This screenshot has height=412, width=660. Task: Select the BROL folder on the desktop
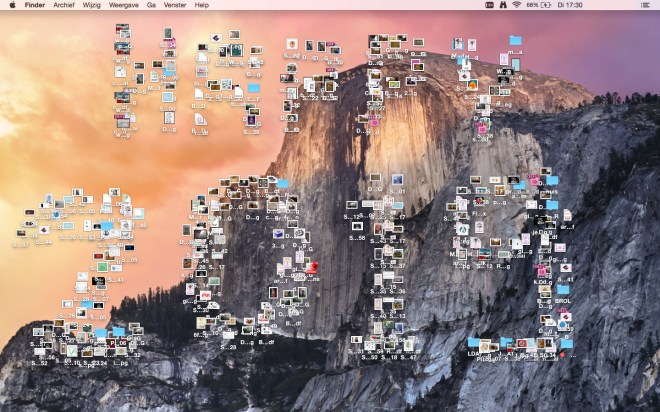point(563,290)
